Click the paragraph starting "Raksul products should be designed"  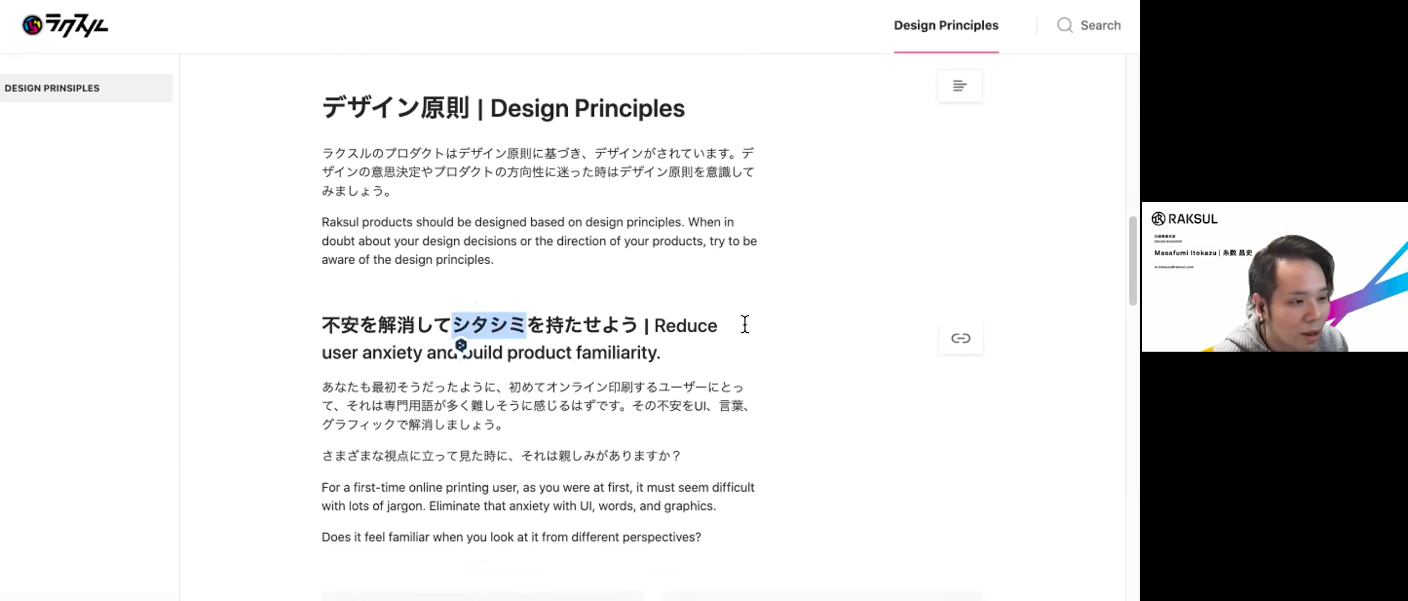pyautogui.click(x=539, y=241)
